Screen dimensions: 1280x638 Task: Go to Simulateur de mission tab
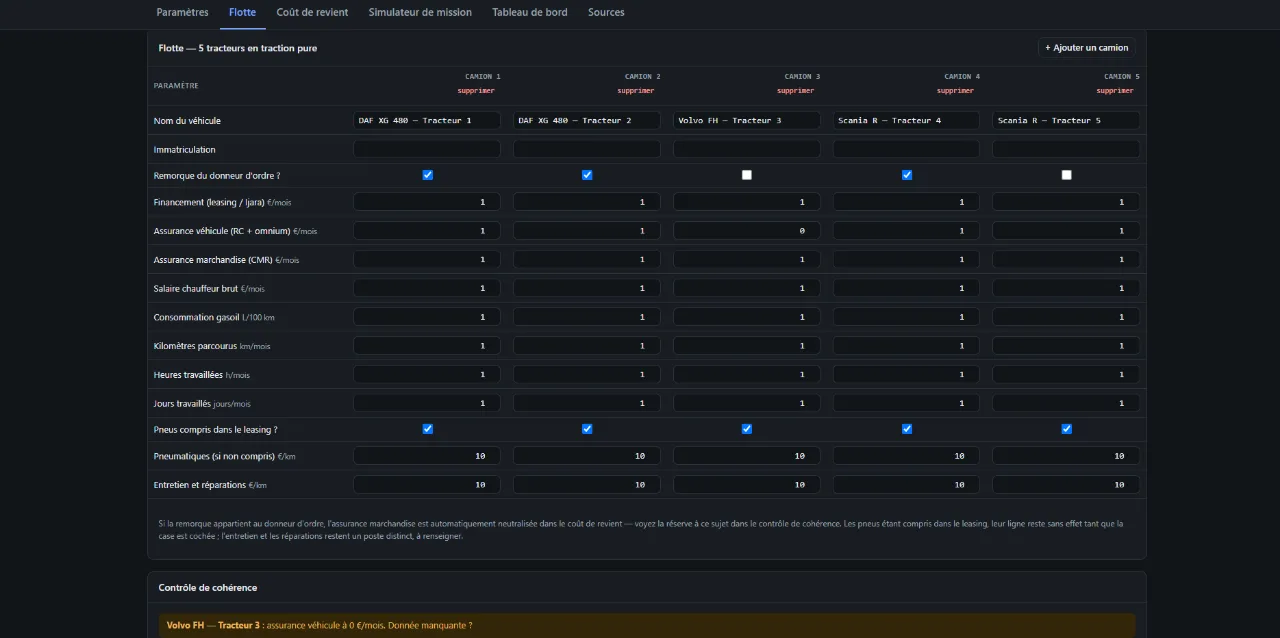[420, 12]
